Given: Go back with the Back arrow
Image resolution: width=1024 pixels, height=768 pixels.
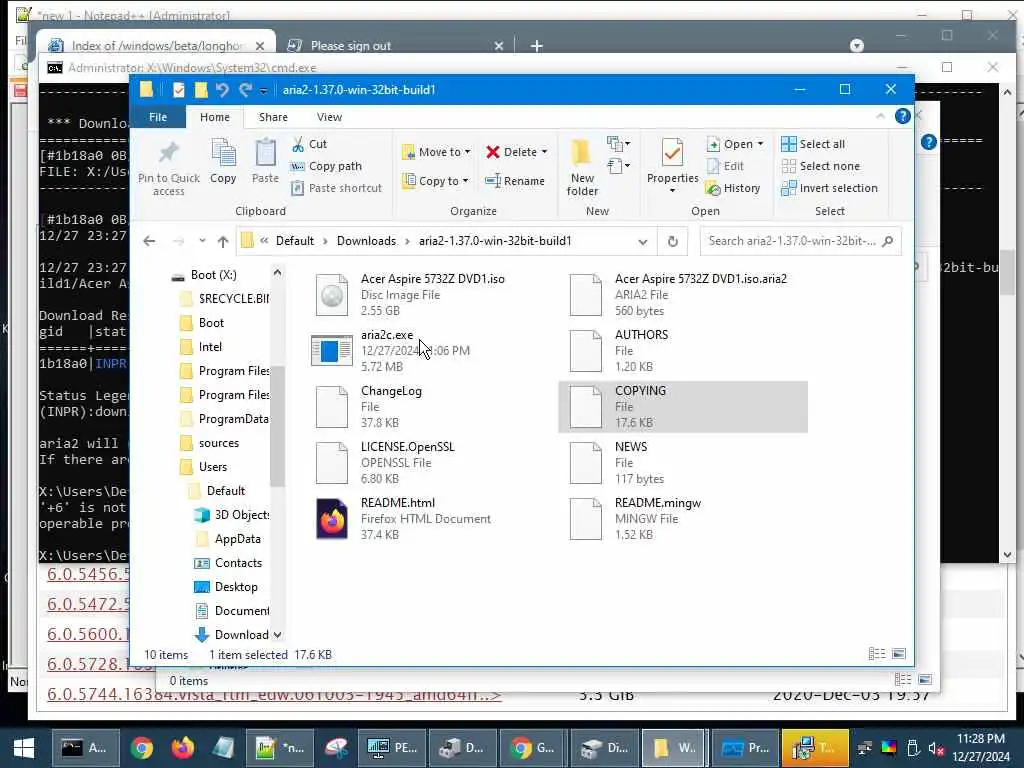Looking at the screenshot, I should click(150, 241).
